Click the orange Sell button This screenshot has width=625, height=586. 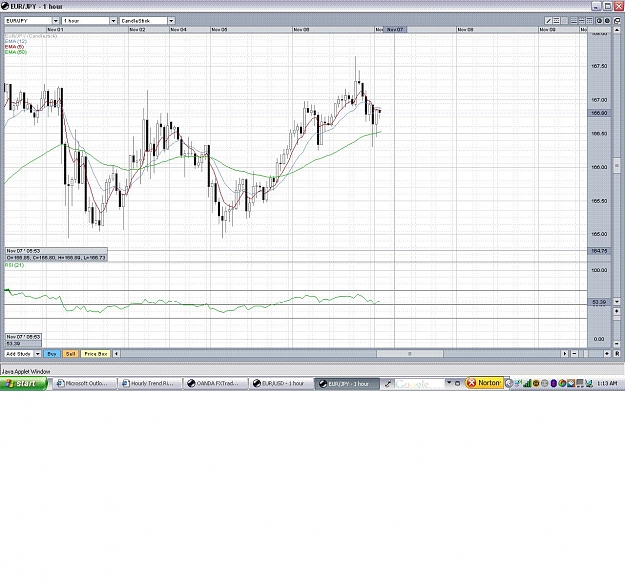pos(71,354)
